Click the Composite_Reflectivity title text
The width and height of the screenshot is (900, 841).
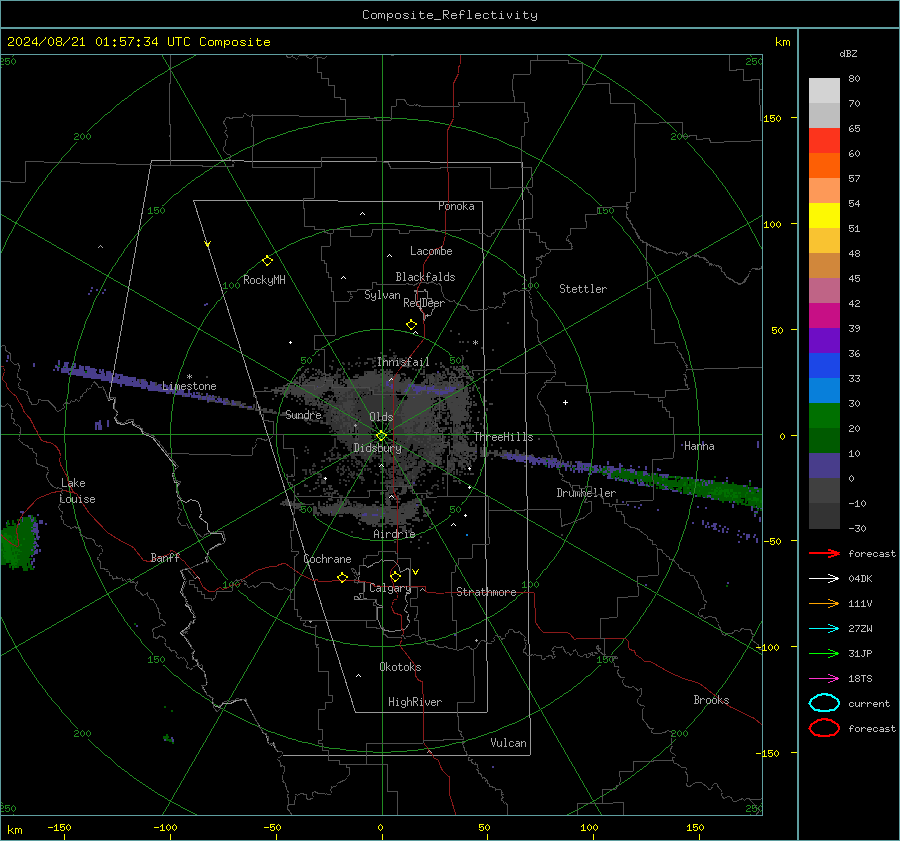[x=449, y=15]
